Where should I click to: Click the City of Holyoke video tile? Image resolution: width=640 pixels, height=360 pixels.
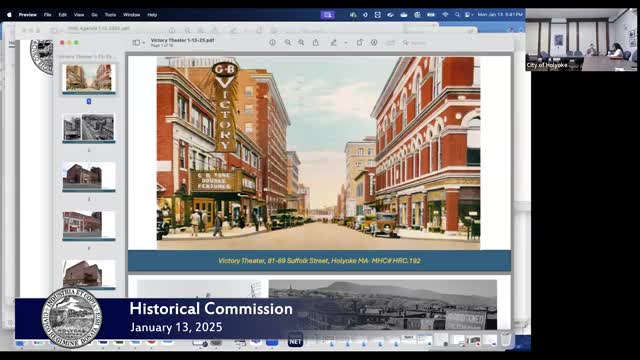pos(581,40)
